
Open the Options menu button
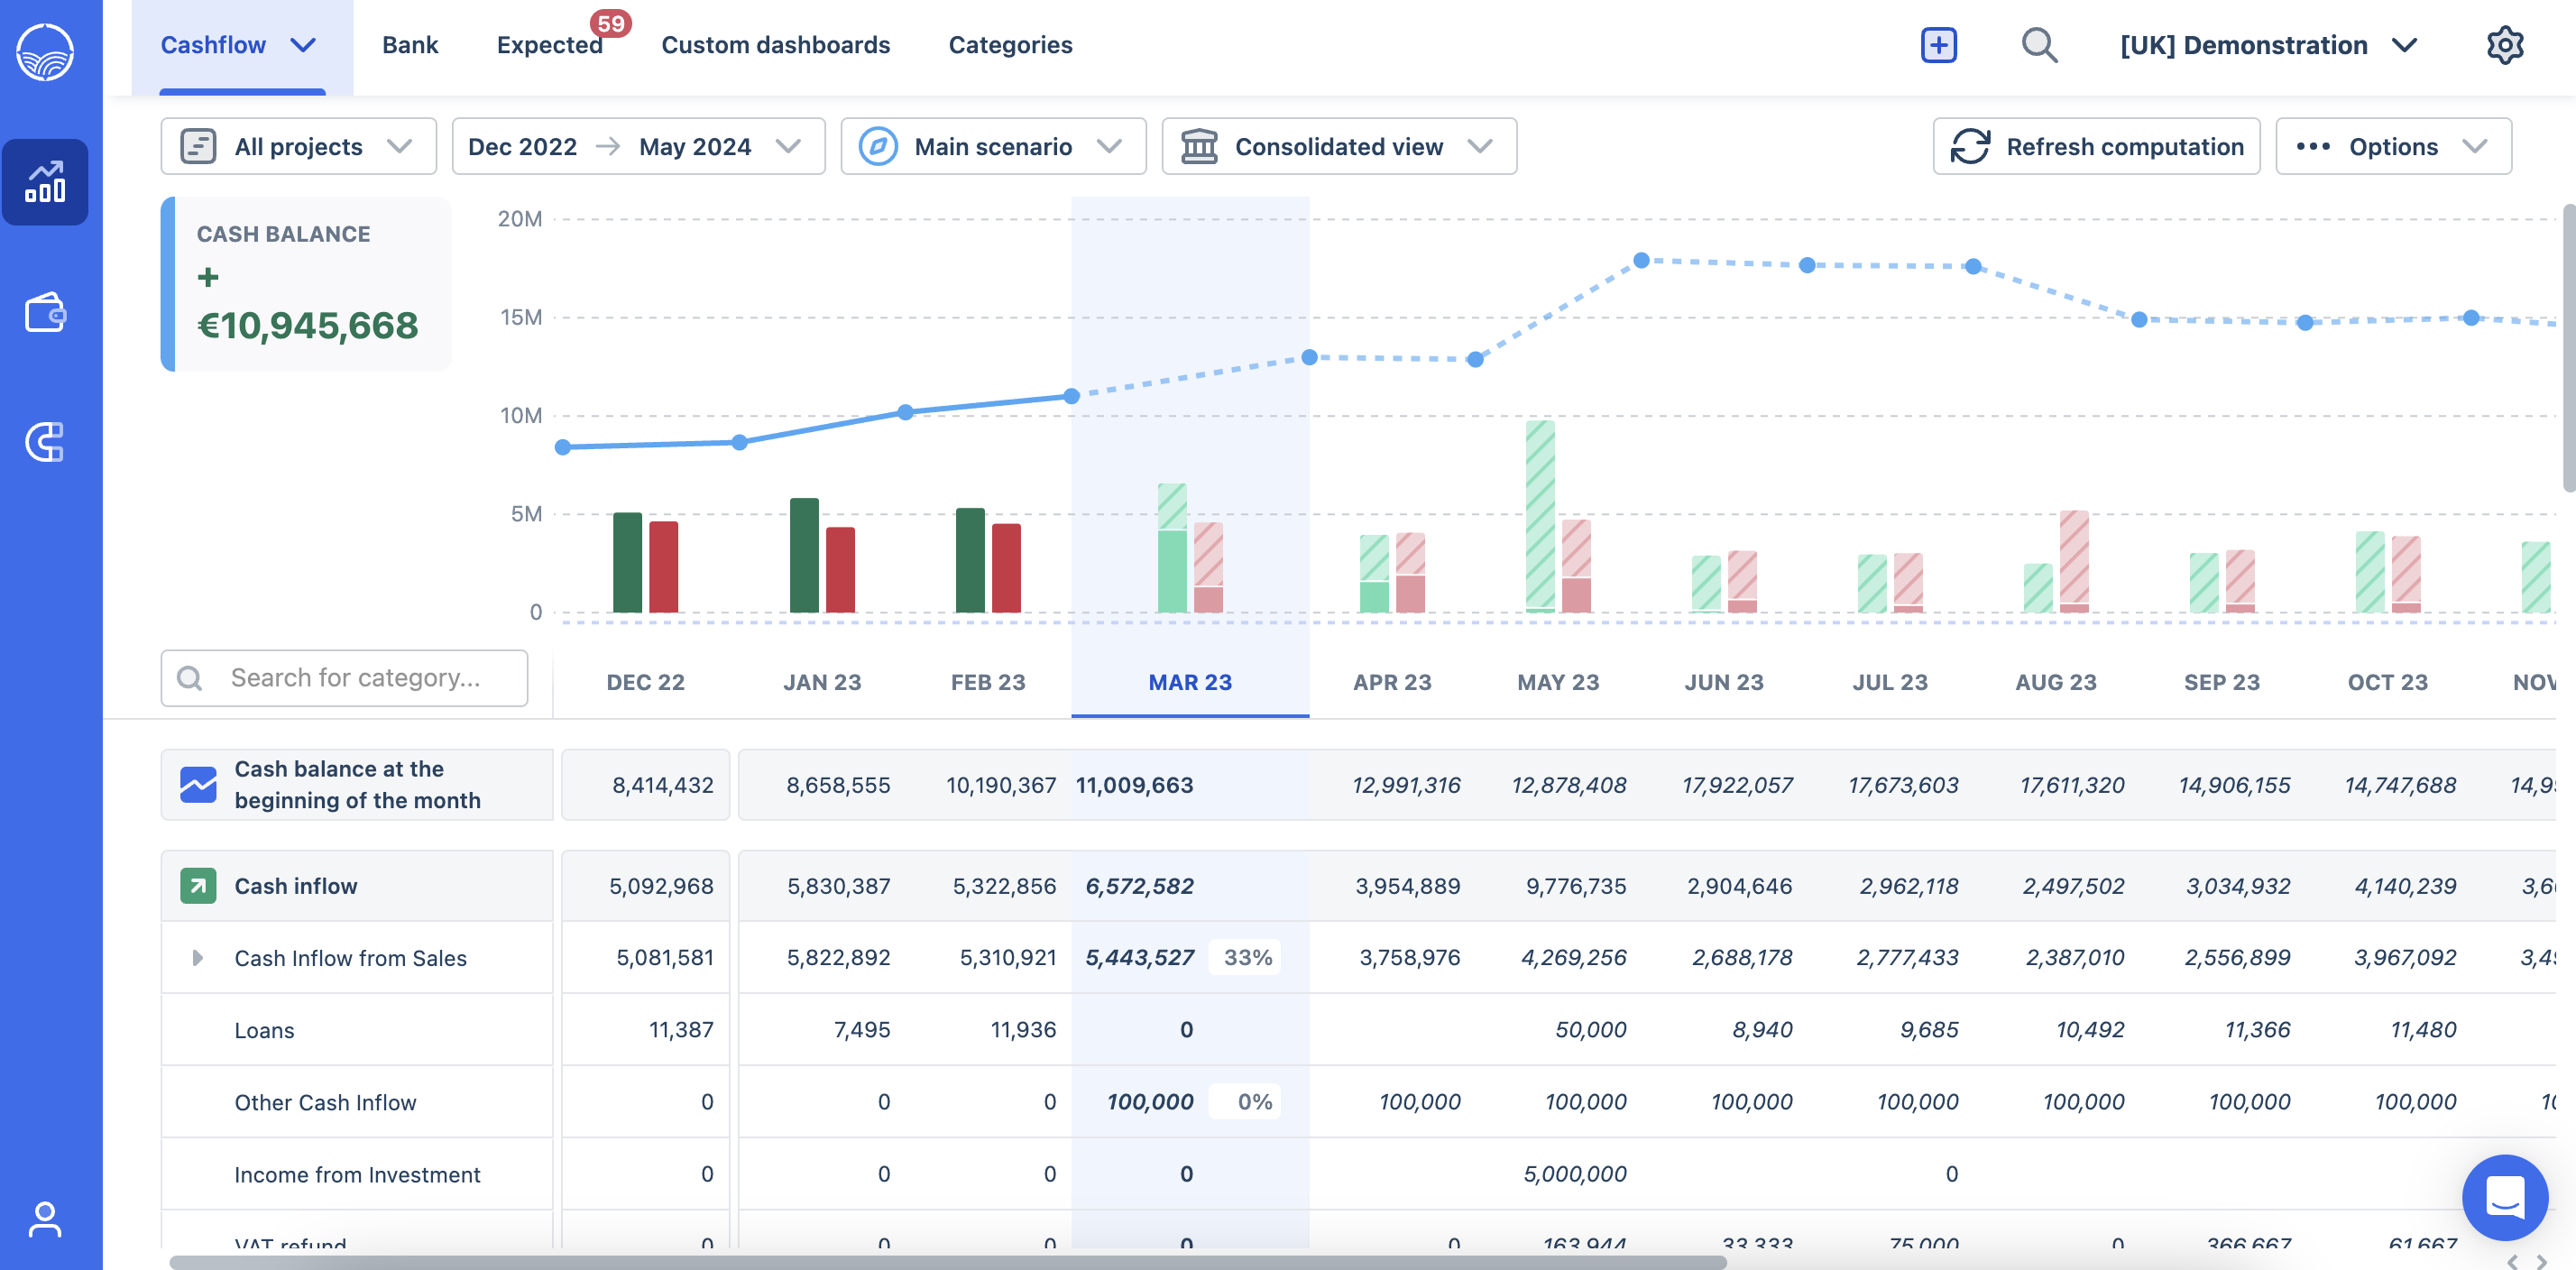pyautogui.click(x=2392, y=147)
